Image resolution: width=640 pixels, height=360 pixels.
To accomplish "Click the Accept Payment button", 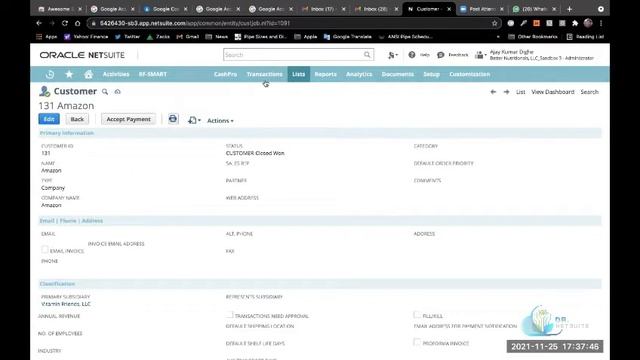I will click(x=129, y=119).
